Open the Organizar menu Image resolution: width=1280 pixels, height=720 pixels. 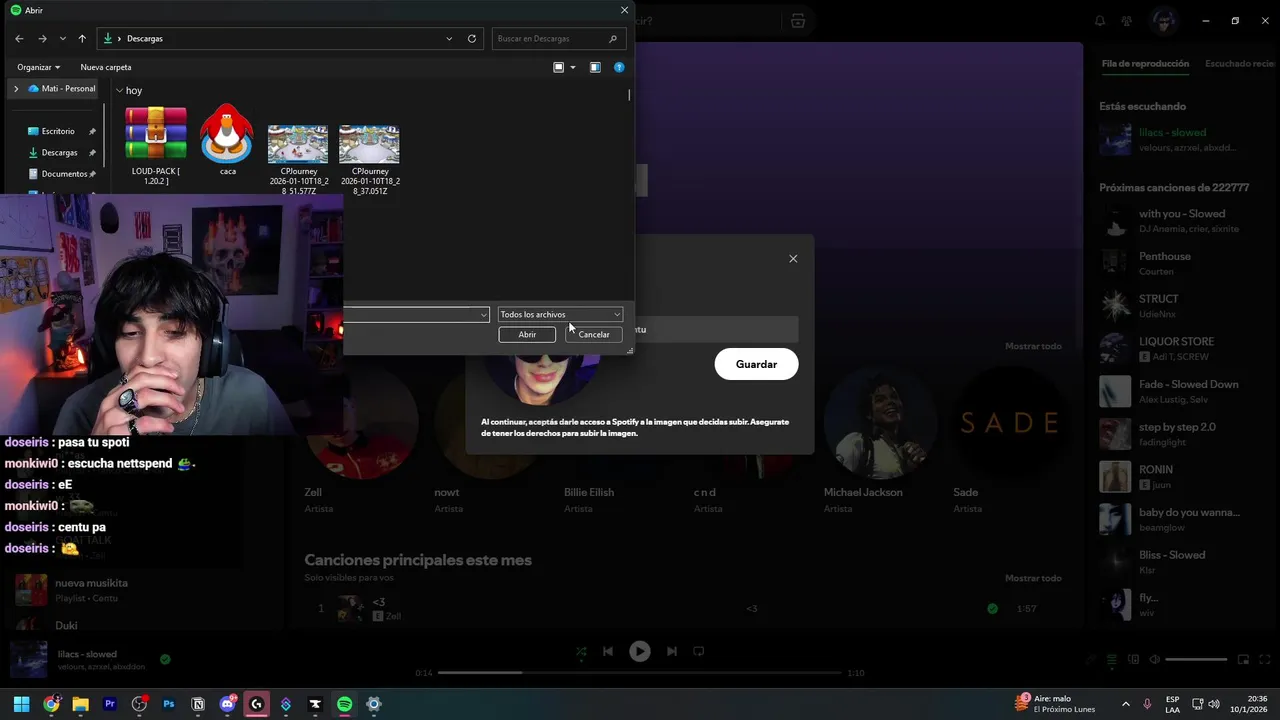pos(38,67)
